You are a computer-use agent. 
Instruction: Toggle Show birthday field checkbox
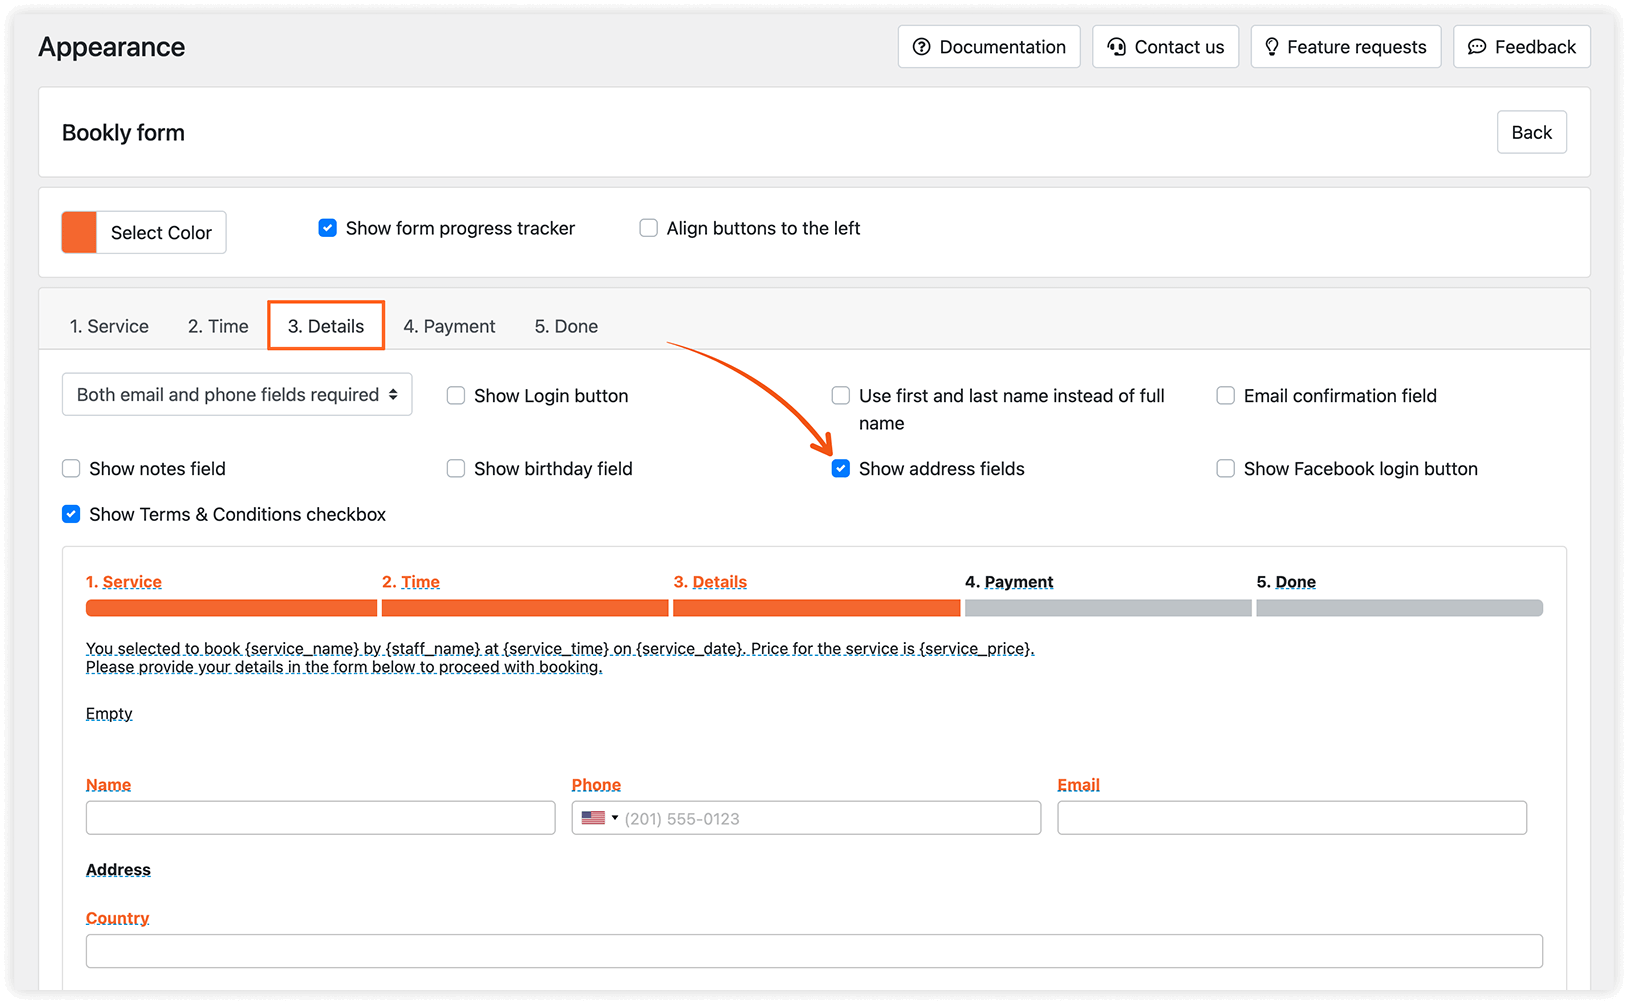456,468
